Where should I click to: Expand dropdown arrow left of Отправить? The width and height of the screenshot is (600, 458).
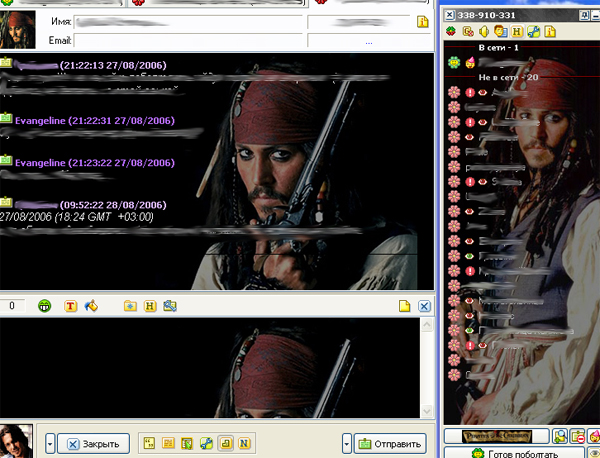(346, 444)
